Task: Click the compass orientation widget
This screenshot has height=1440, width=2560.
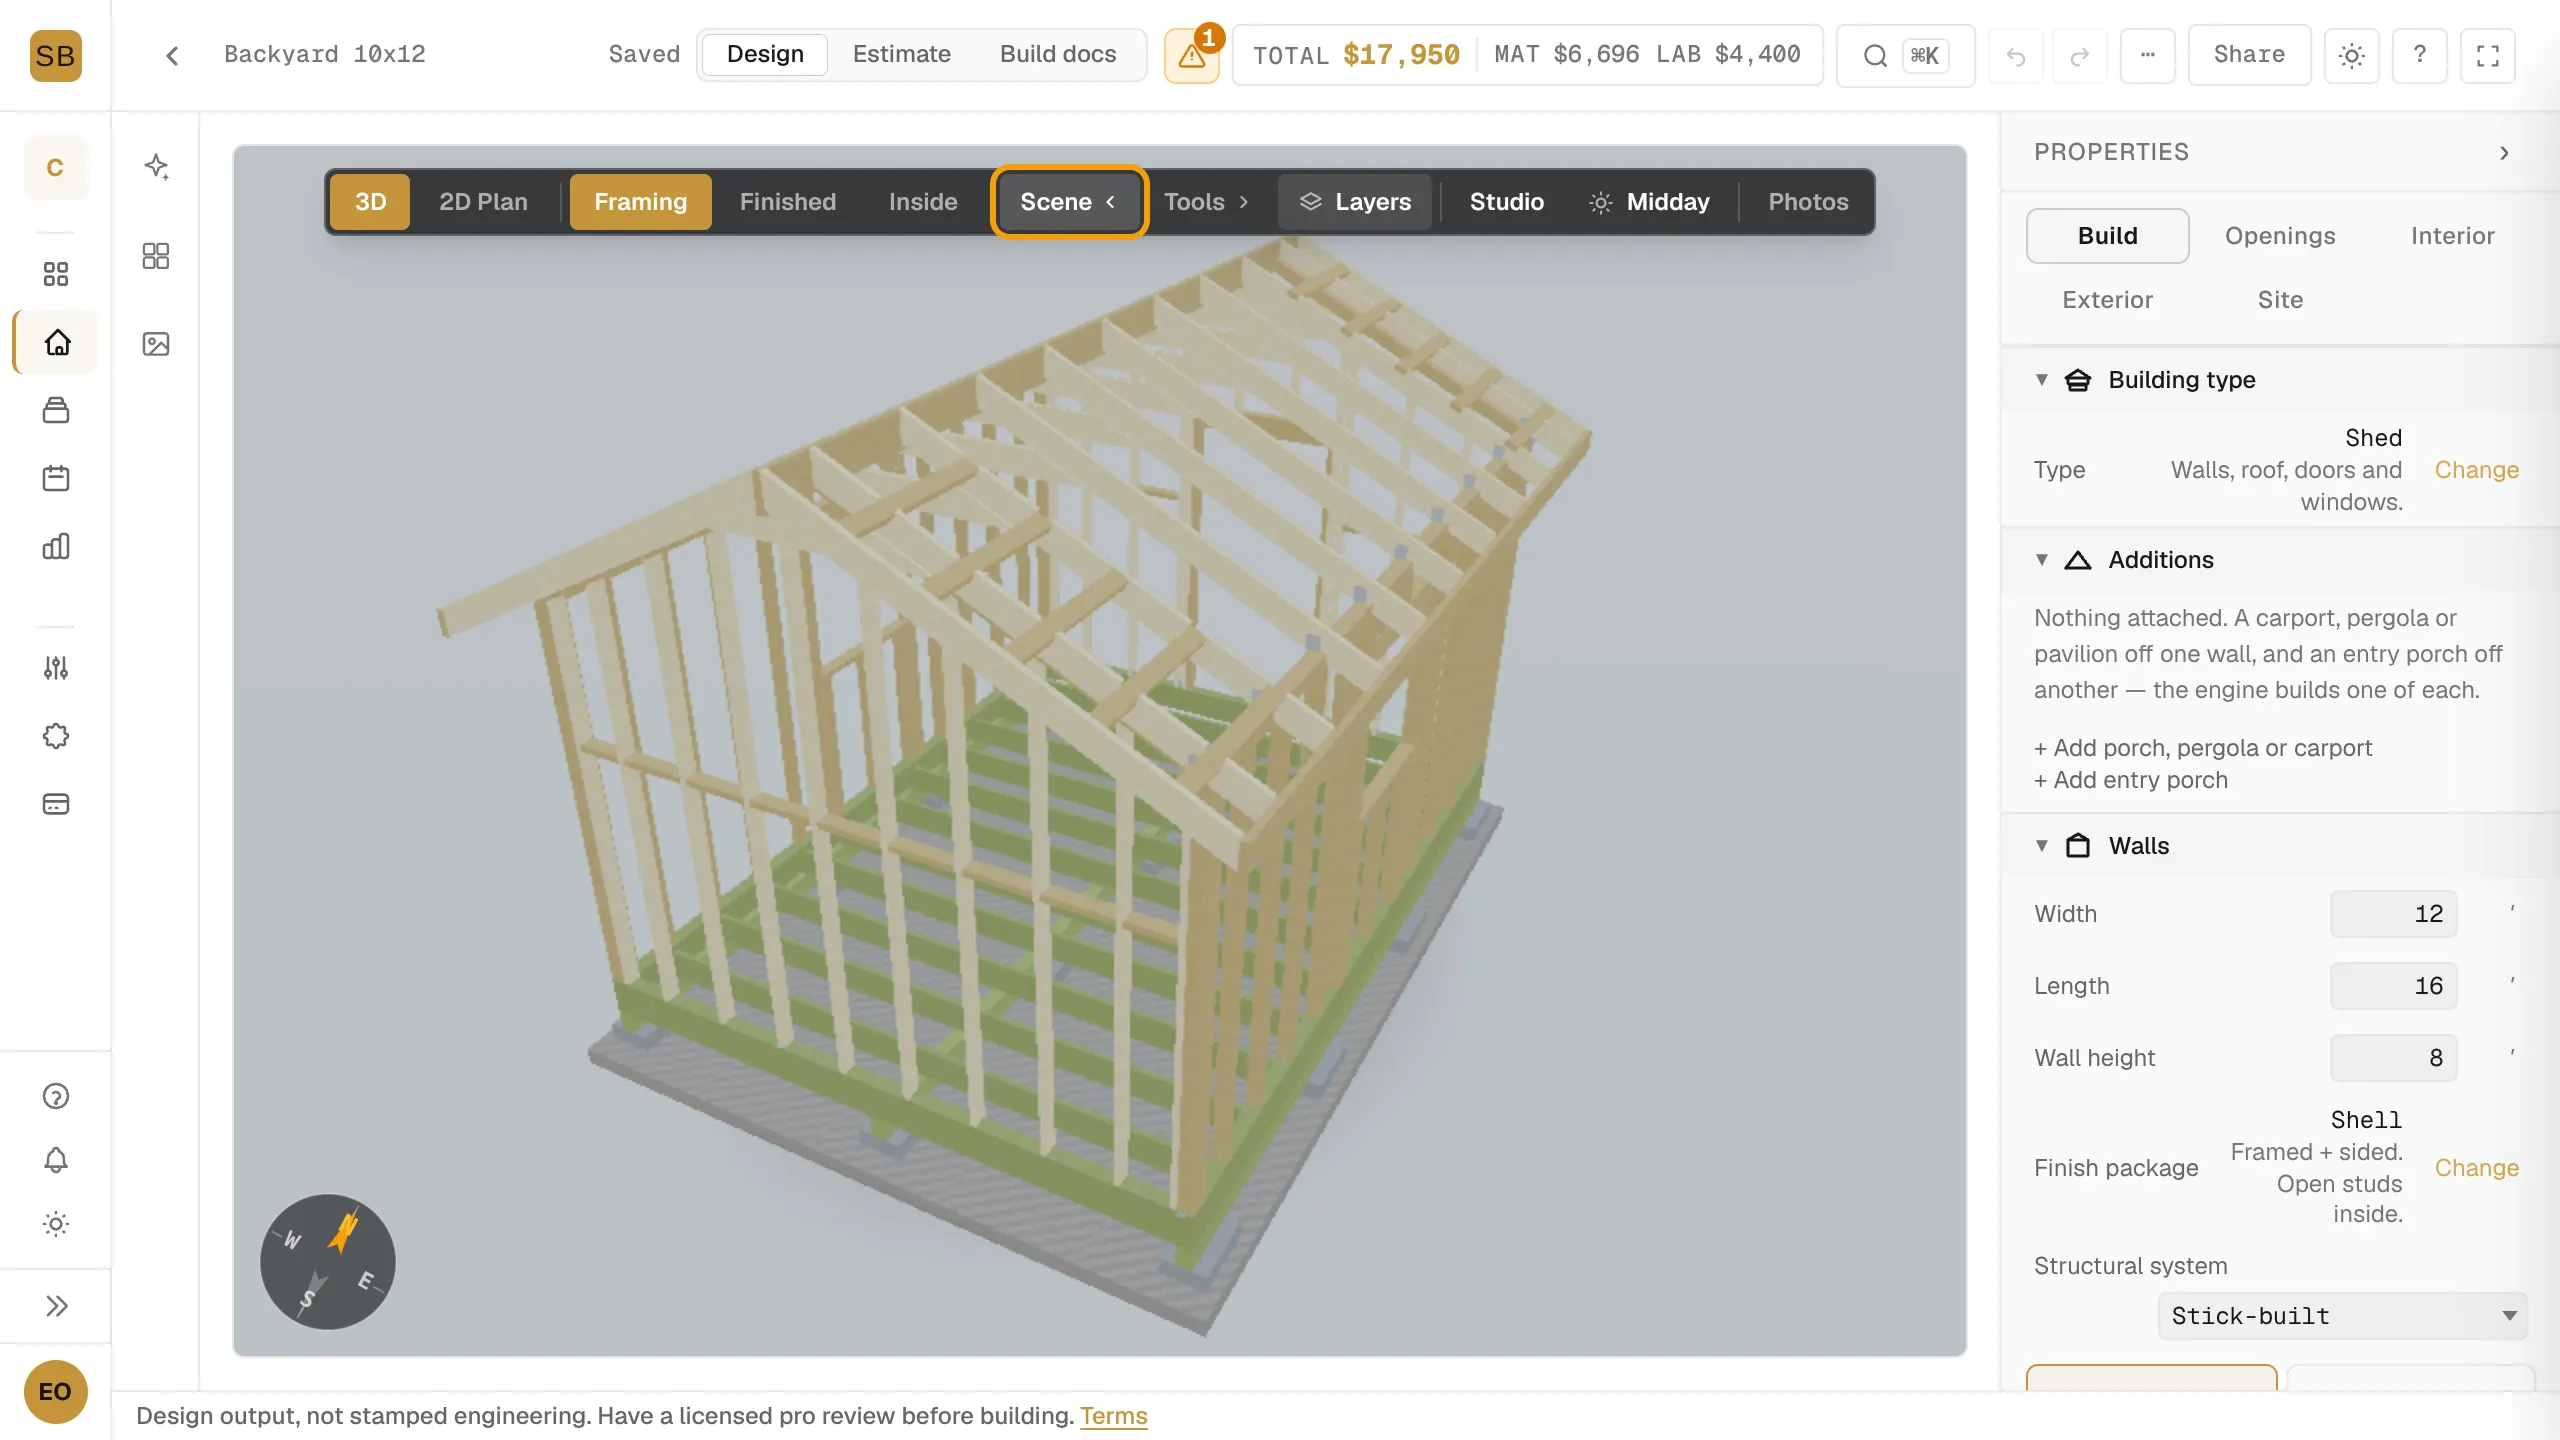Action: [328, 1262]
